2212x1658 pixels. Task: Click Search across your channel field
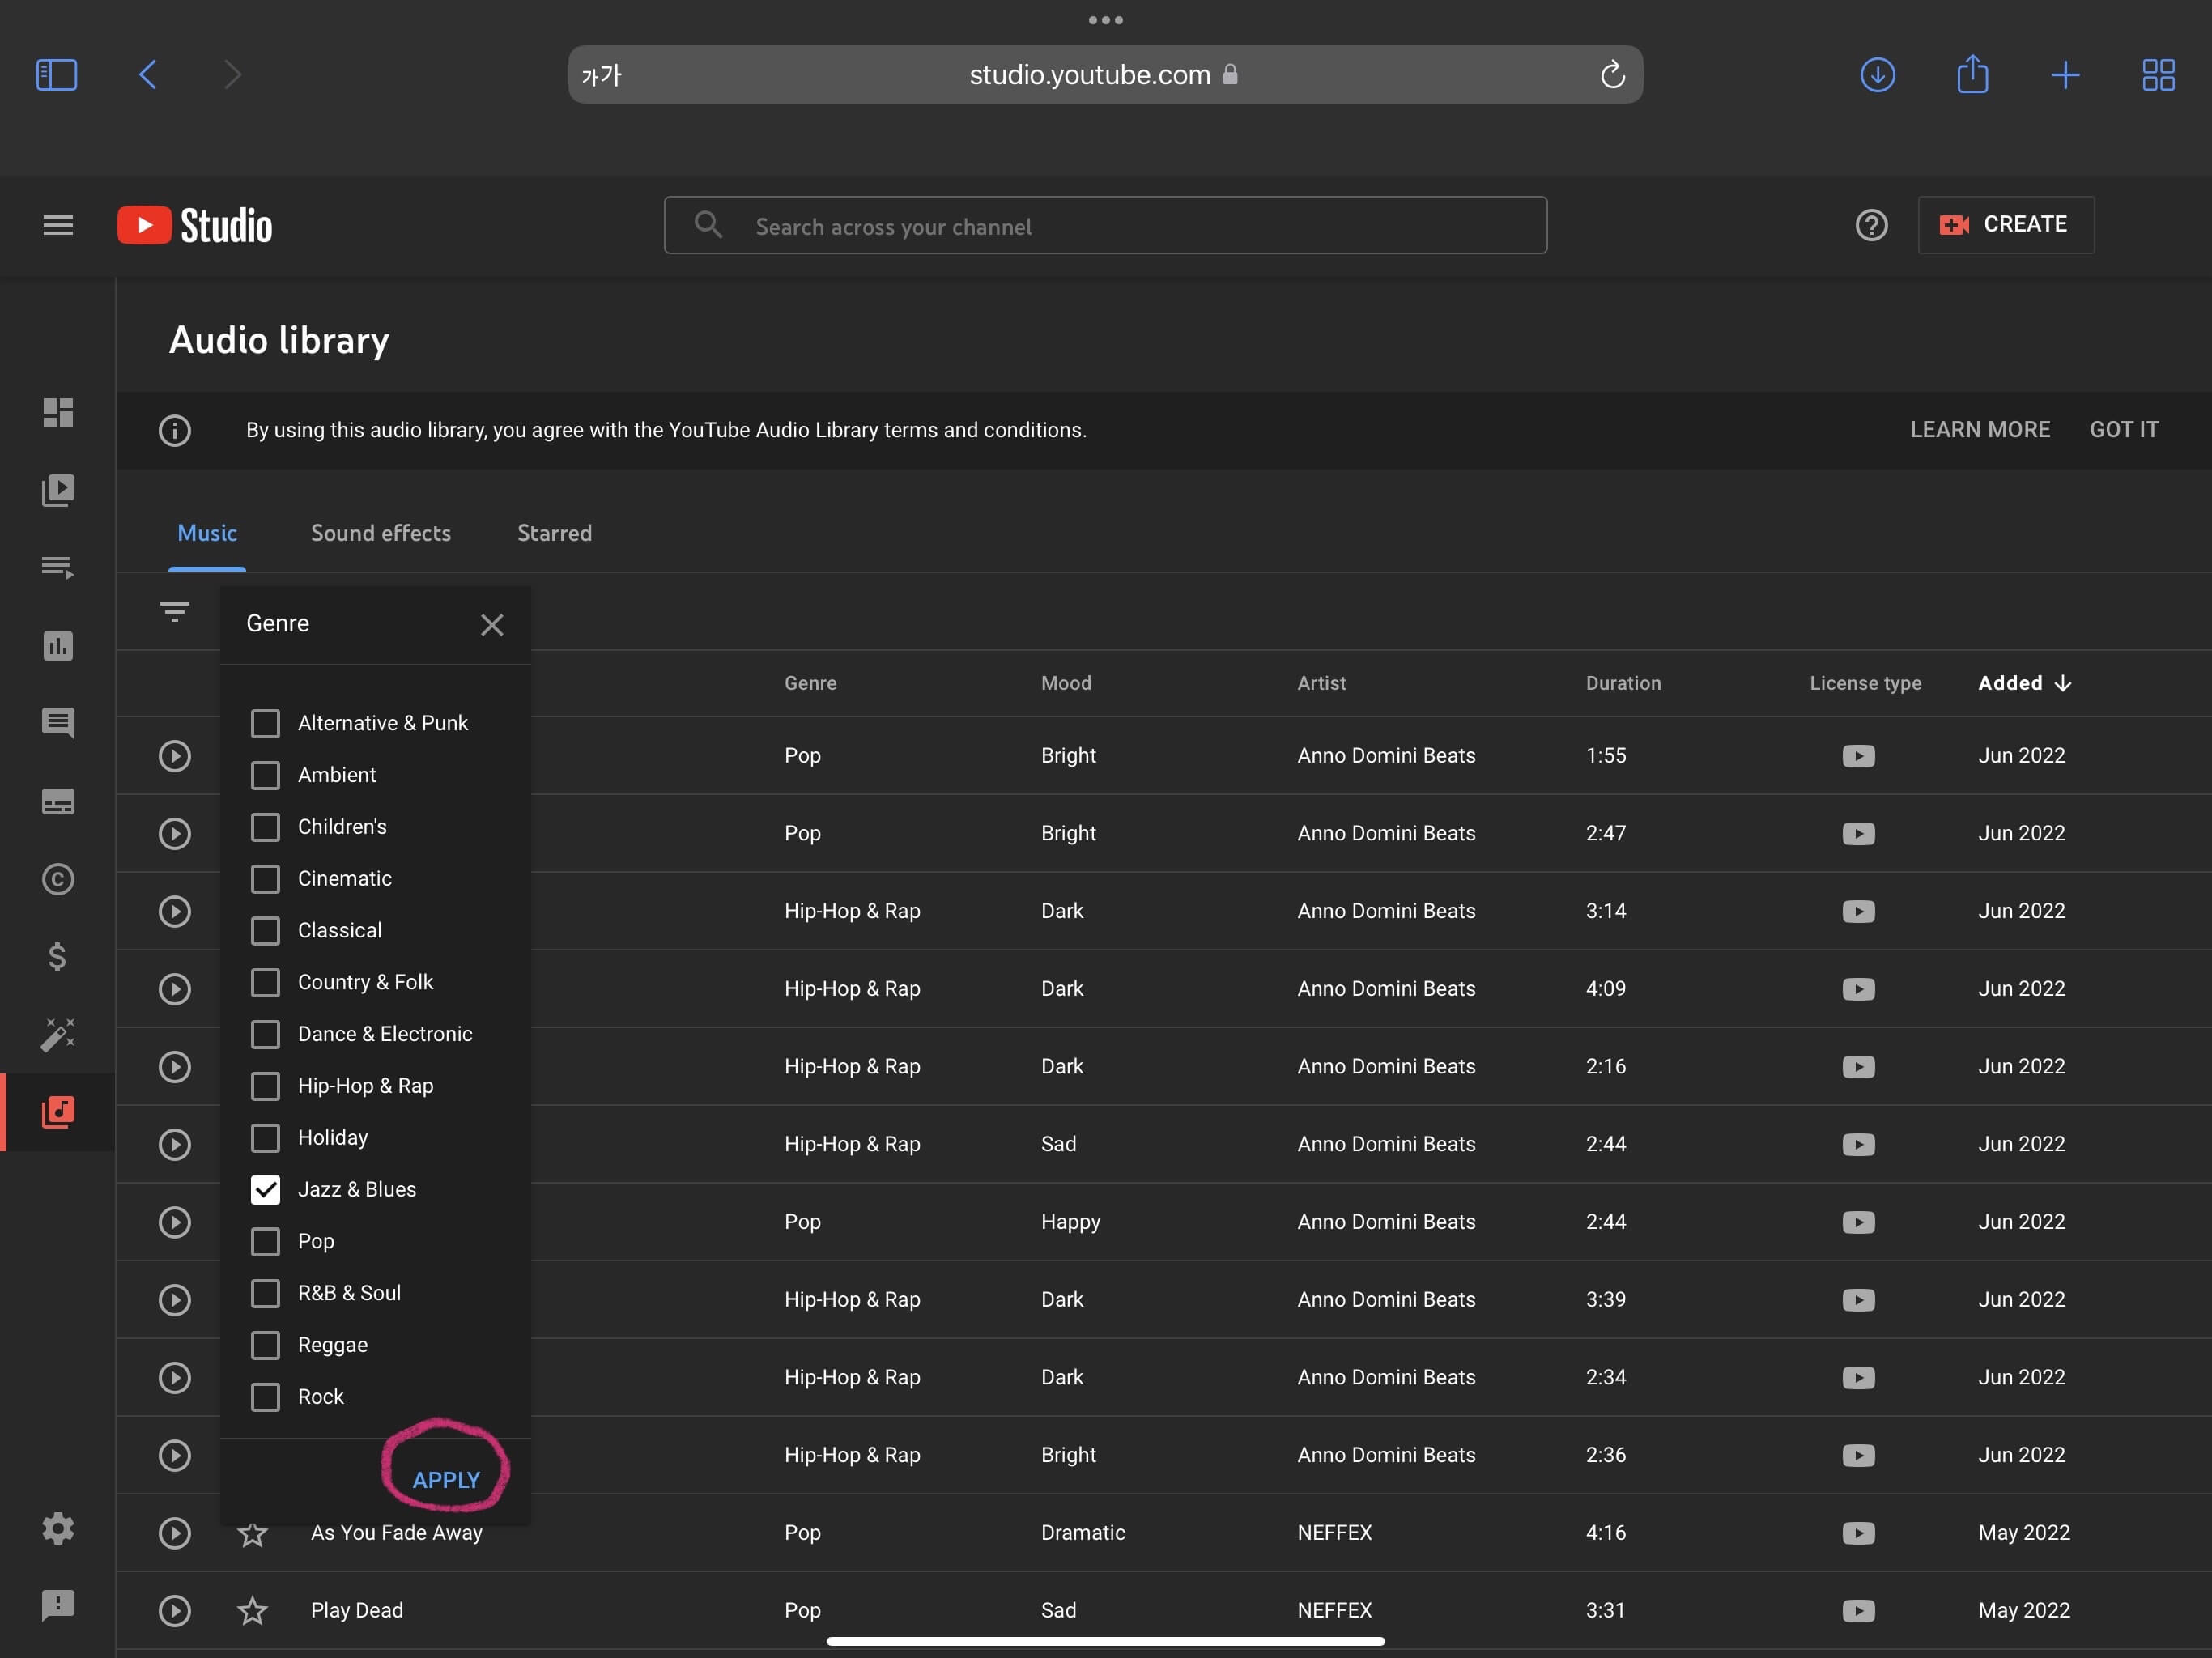click(x=1105, y=225)
